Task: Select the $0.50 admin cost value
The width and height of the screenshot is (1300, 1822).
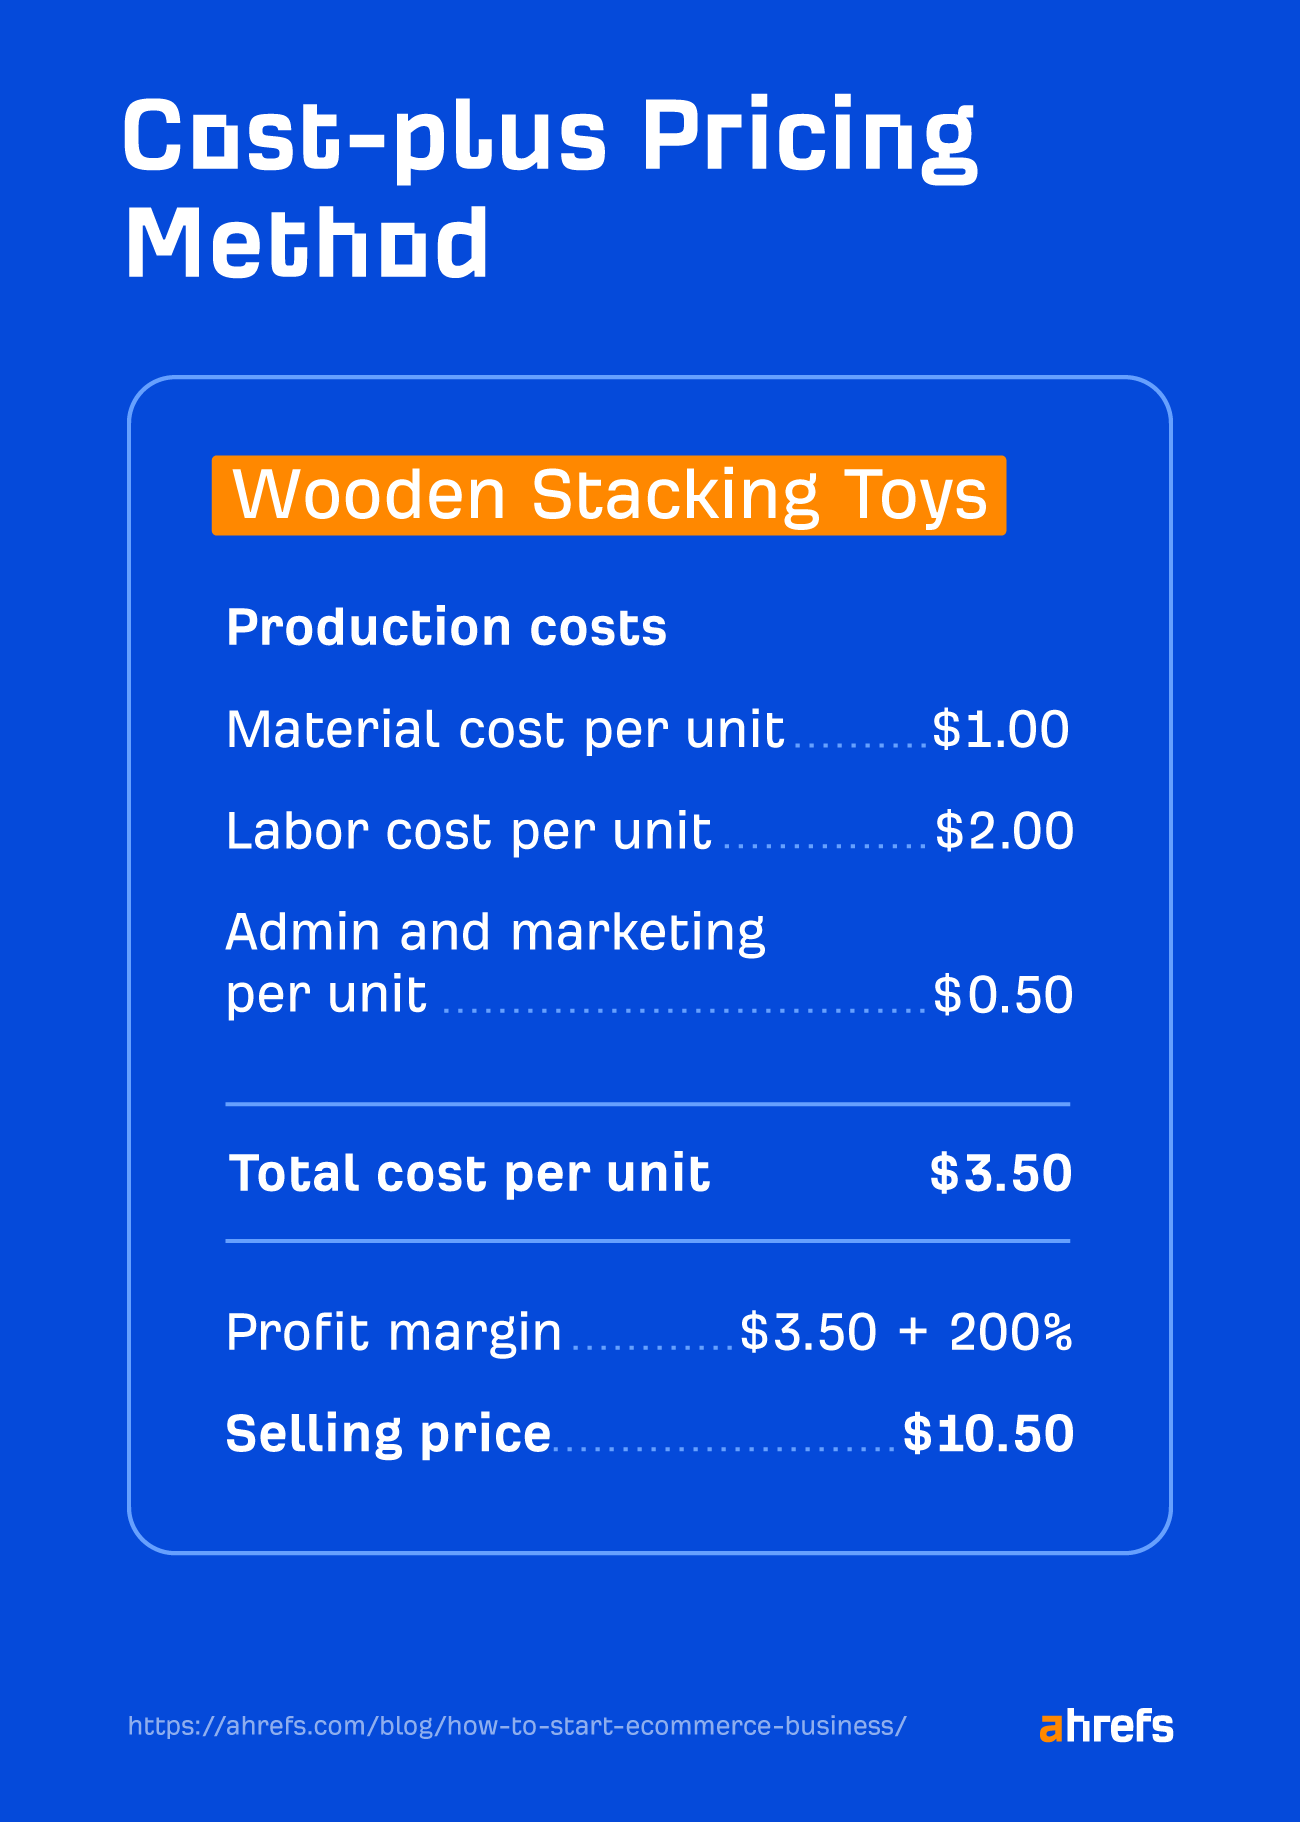Action: click(1002, 995)
